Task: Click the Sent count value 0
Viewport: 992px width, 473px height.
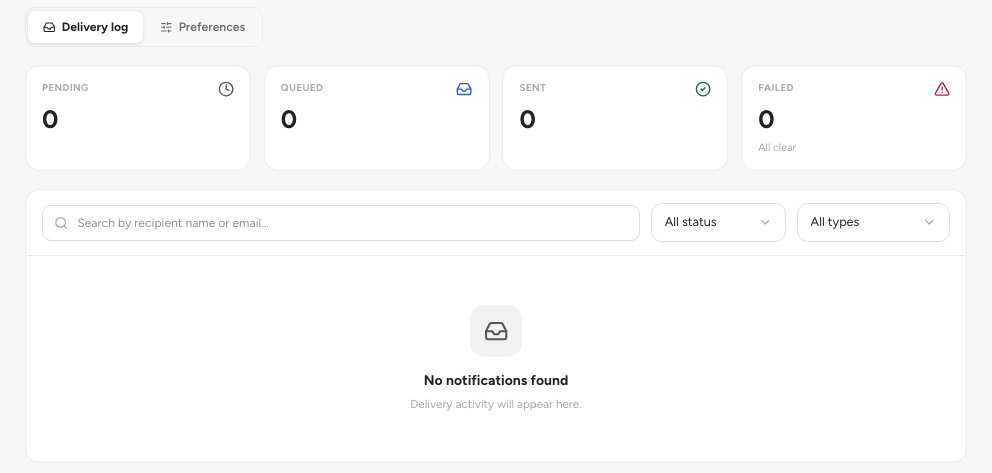Action: [x=527, y=119]
